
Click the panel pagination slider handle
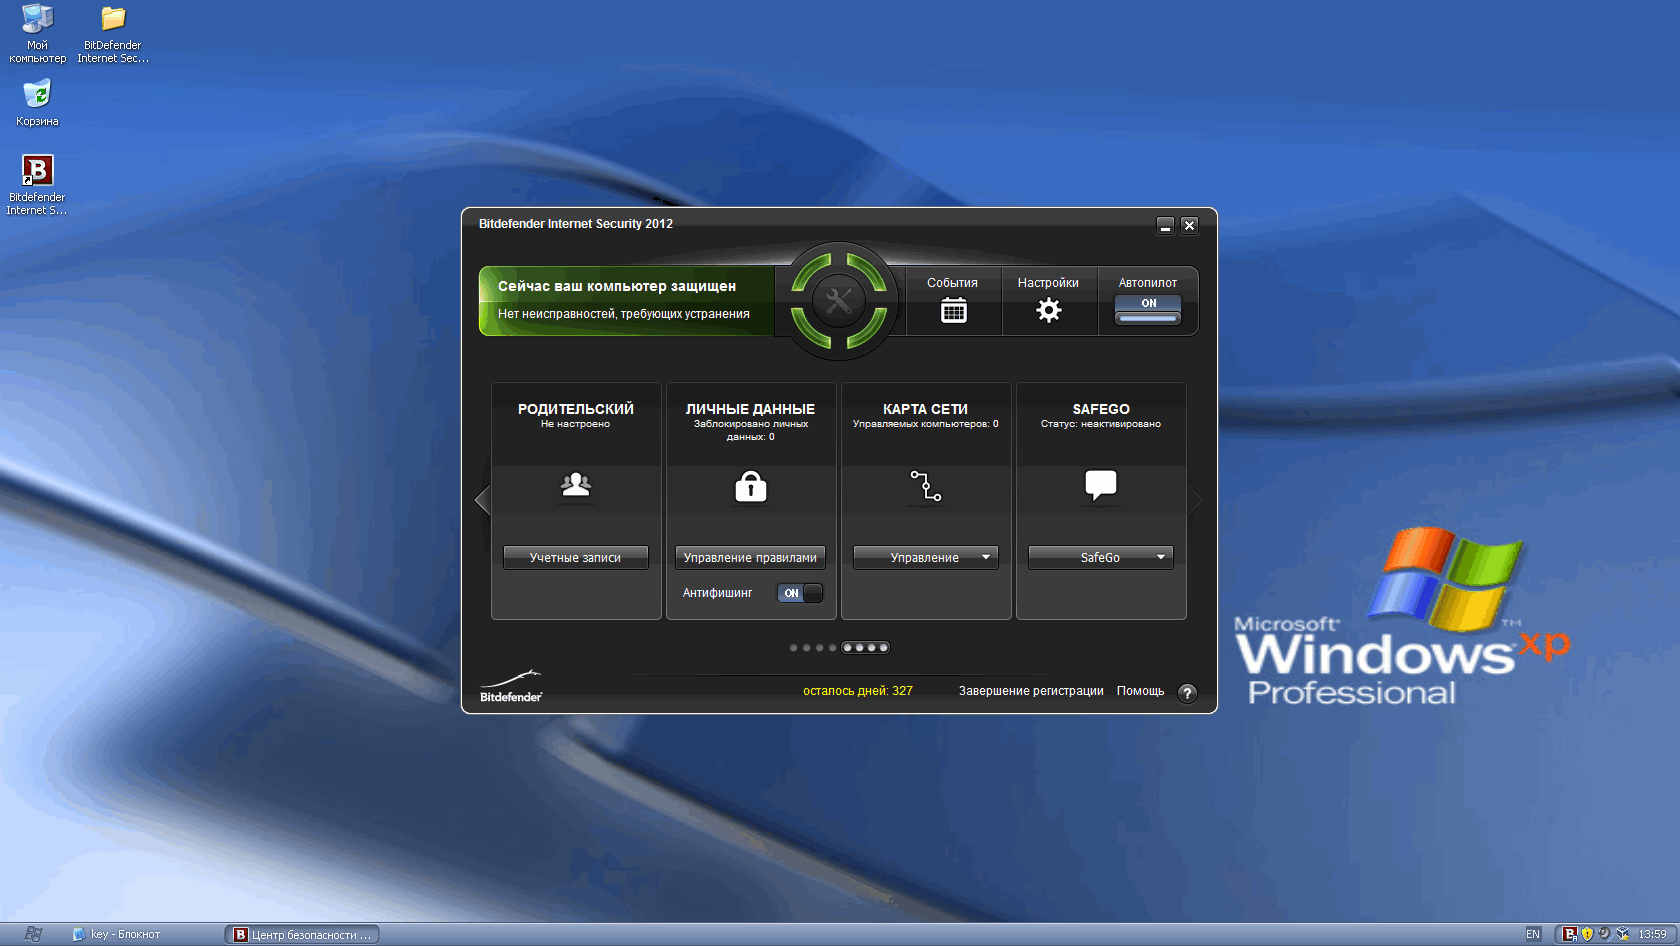(865, 647)
